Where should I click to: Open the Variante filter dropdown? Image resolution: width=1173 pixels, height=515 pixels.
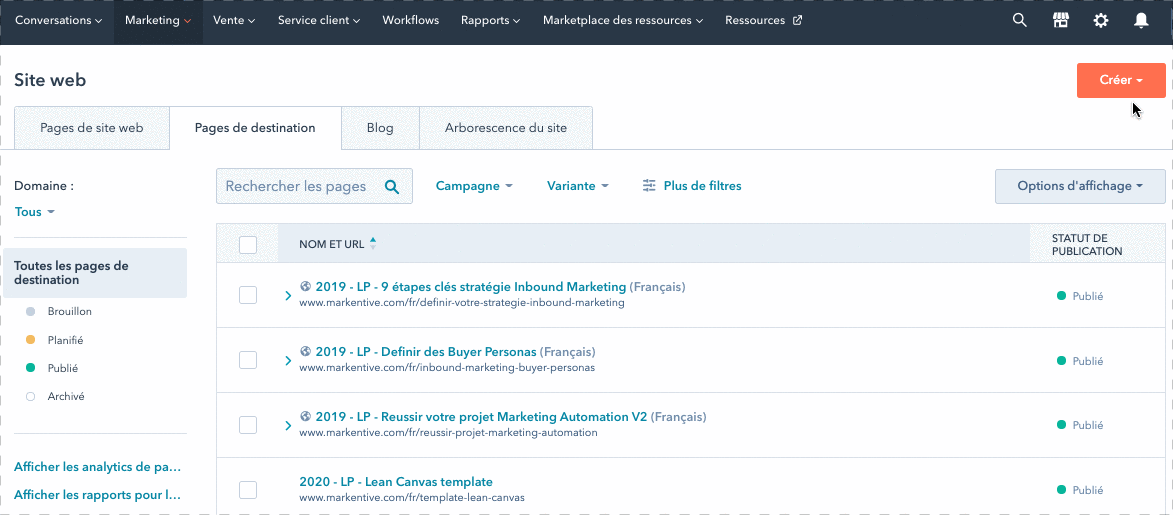tap(578, 186)
